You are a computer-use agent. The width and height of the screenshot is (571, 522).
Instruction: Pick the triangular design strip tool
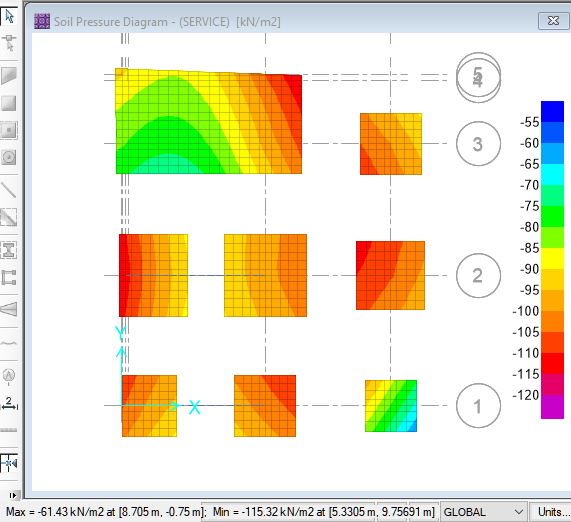[x=9, y=309]
